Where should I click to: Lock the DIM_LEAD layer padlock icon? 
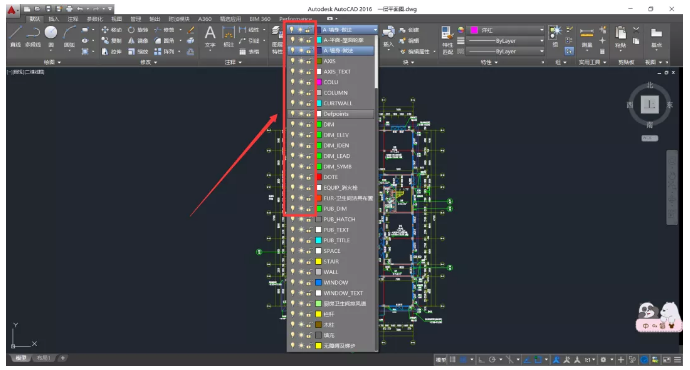coord(309,156)
